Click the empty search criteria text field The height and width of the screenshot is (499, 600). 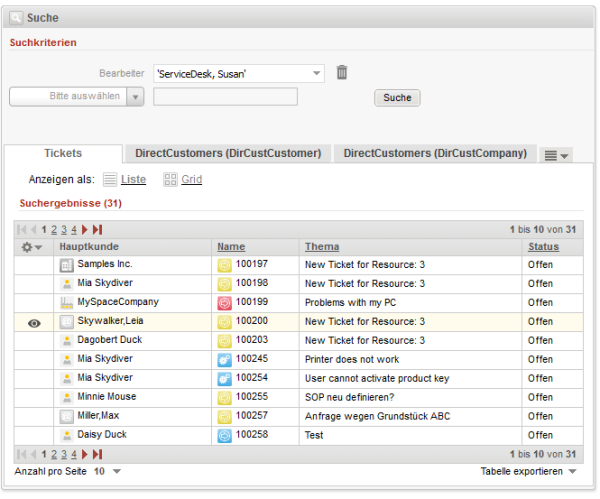pos(225,97)
